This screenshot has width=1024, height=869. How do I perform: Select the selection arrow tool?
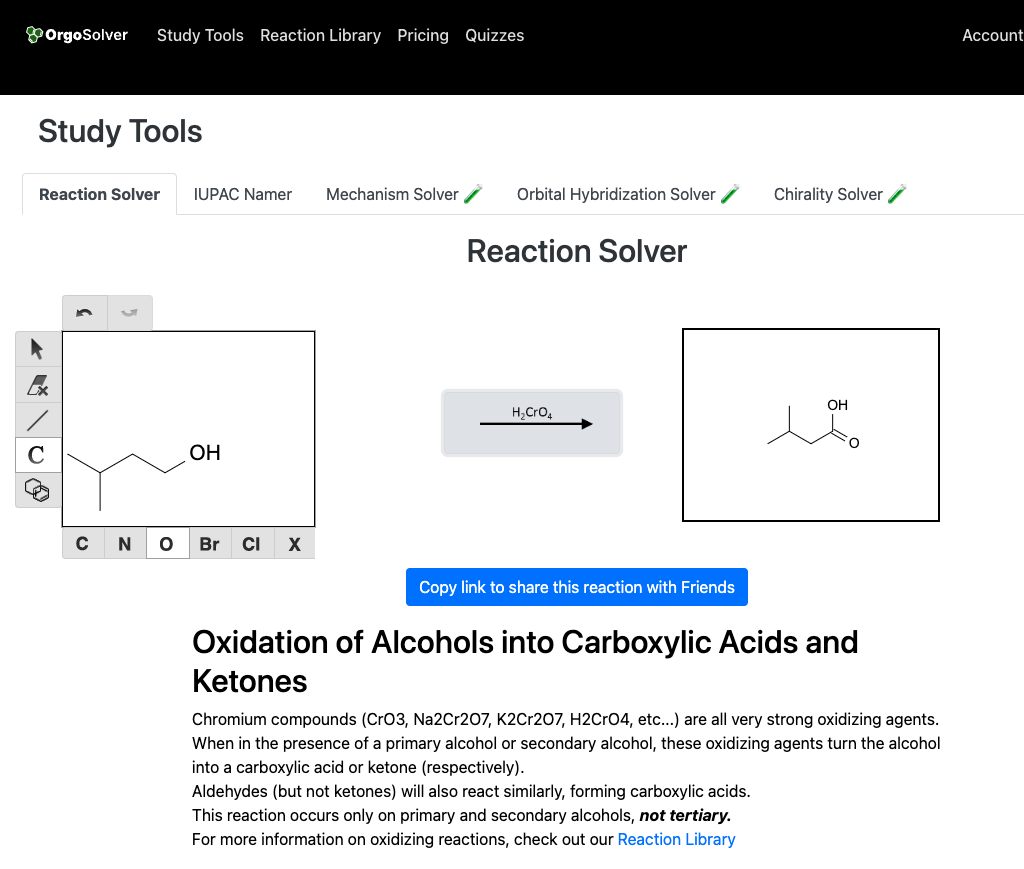(36, 349)
